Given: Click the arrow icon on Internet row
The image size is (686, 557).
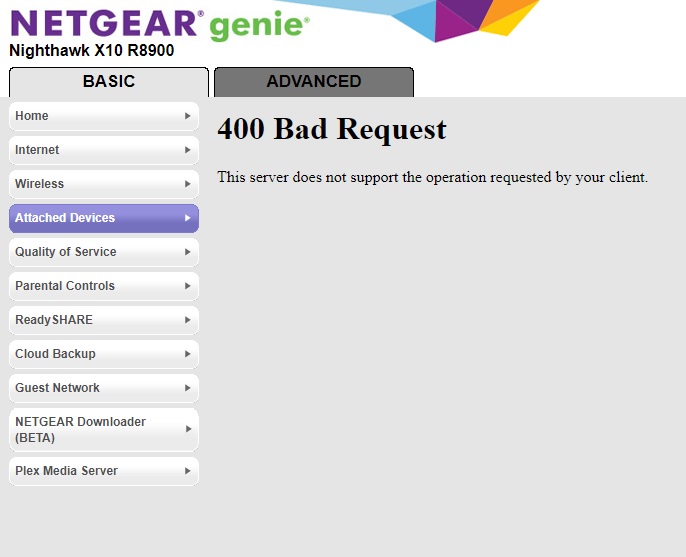Looking at the screenshot, I should (x=188, y=150).
